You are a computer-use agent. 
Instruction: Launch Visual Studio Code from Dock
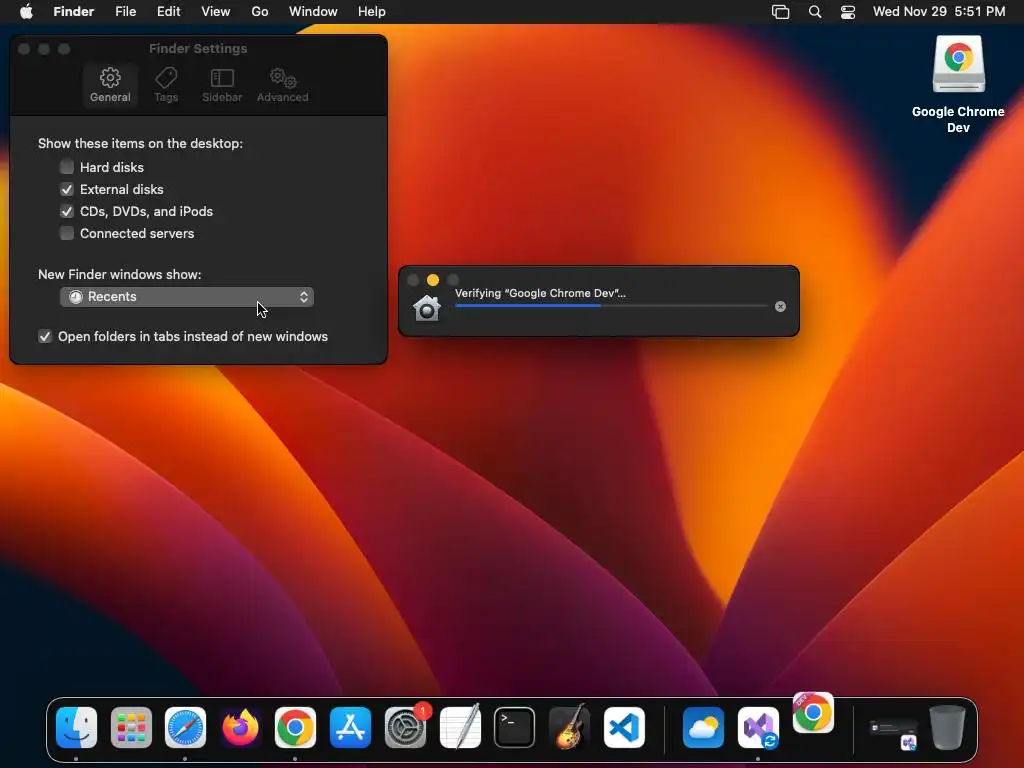624,727
